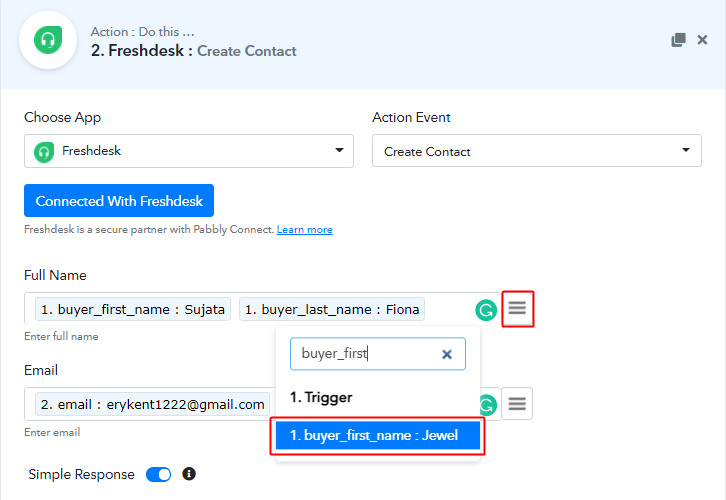Open the hamburger menu beside Full Name field
The width and height of the screenshot is (726, 500).
(518, 309)
